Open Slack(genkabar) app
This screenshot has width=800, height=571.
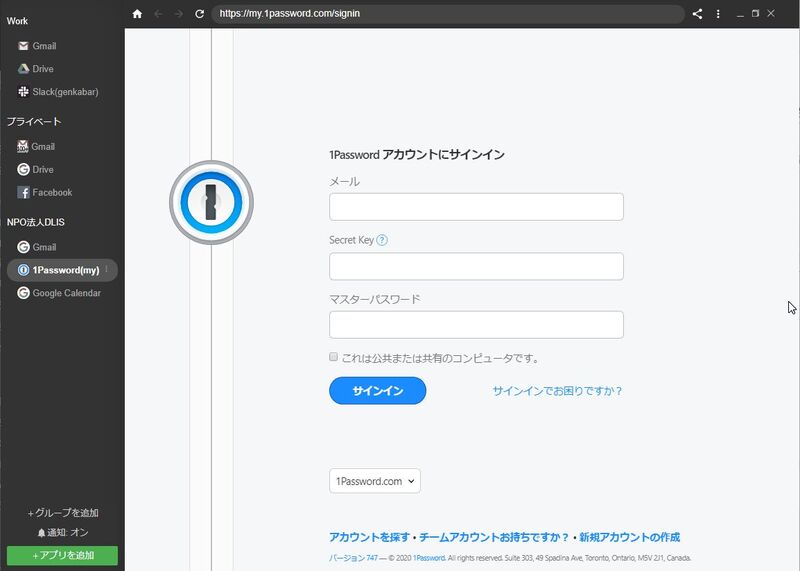(x=58, y=92)
